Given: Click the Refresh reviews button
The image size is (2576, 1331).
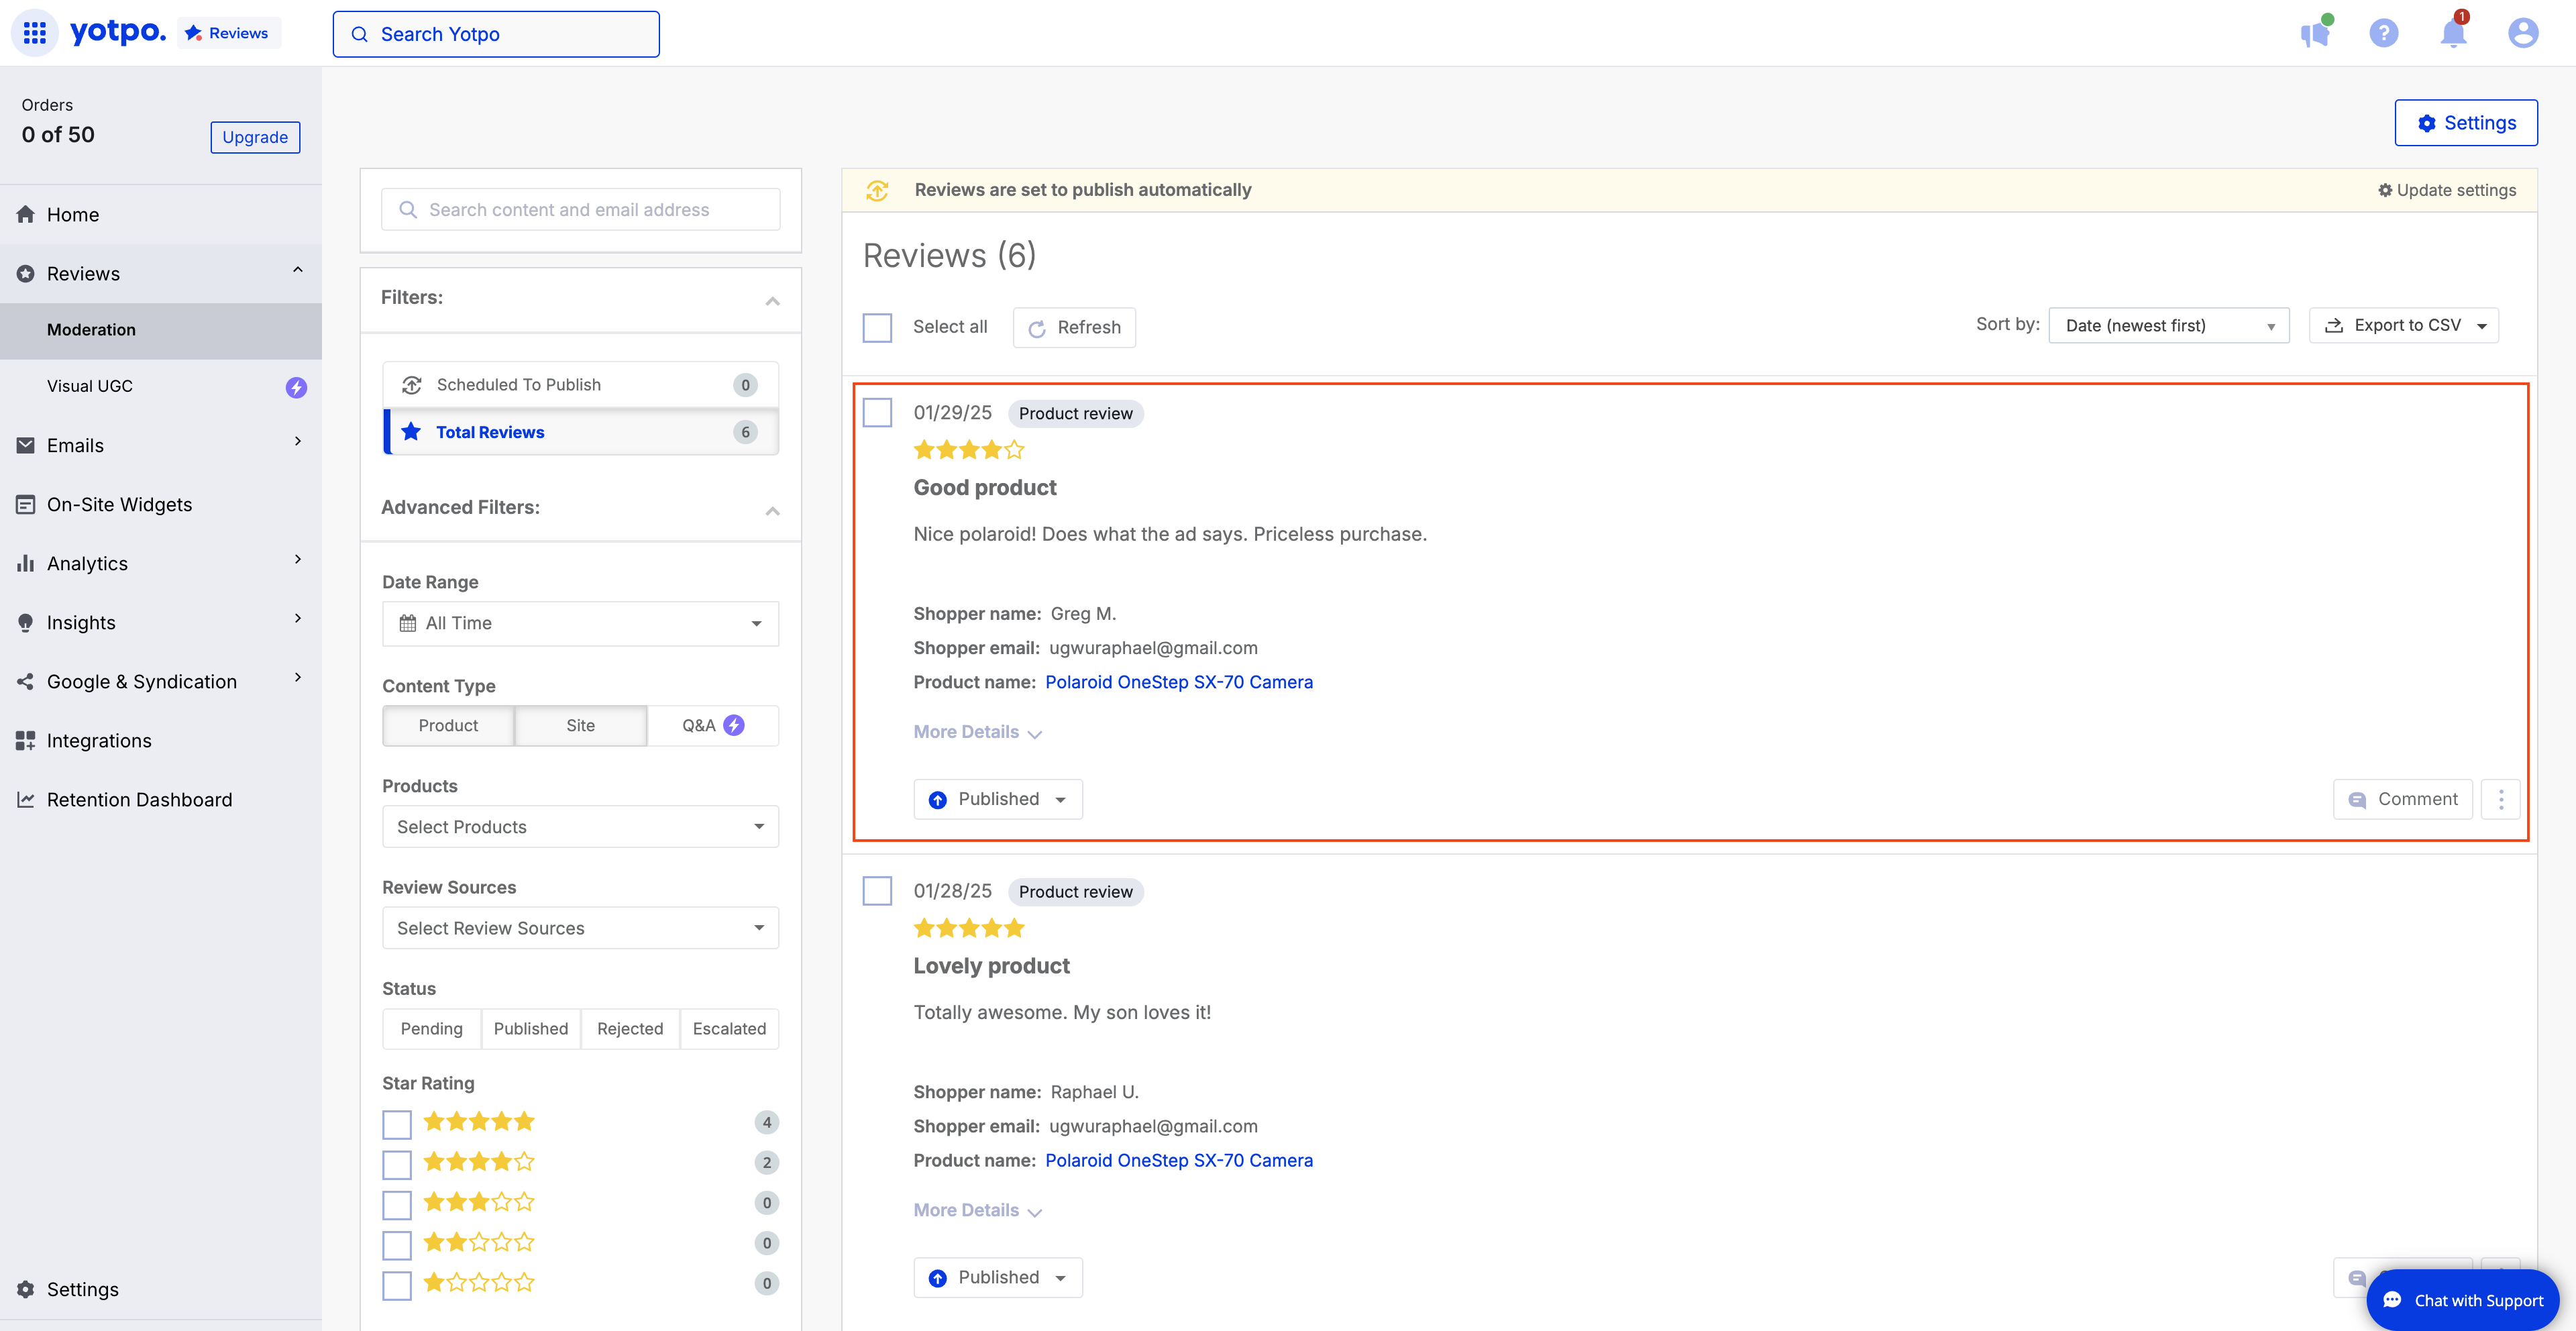Looking at the screenshot, I should 1074,327.
